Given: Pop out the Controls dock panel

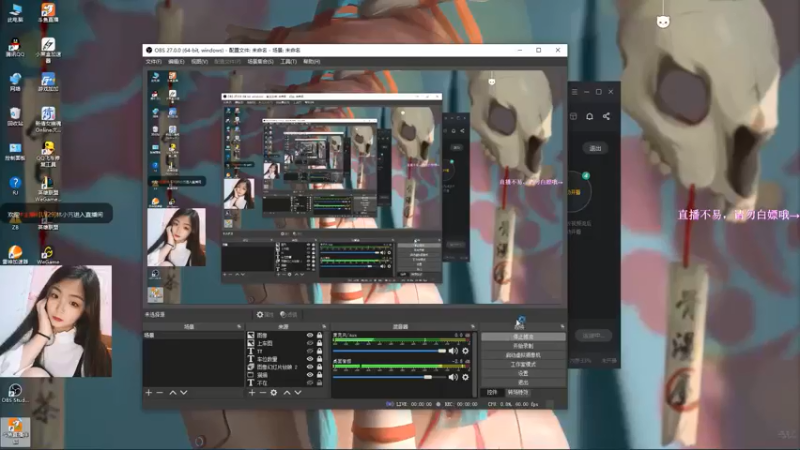Looking at the screenshot, I should pos(562,327).
